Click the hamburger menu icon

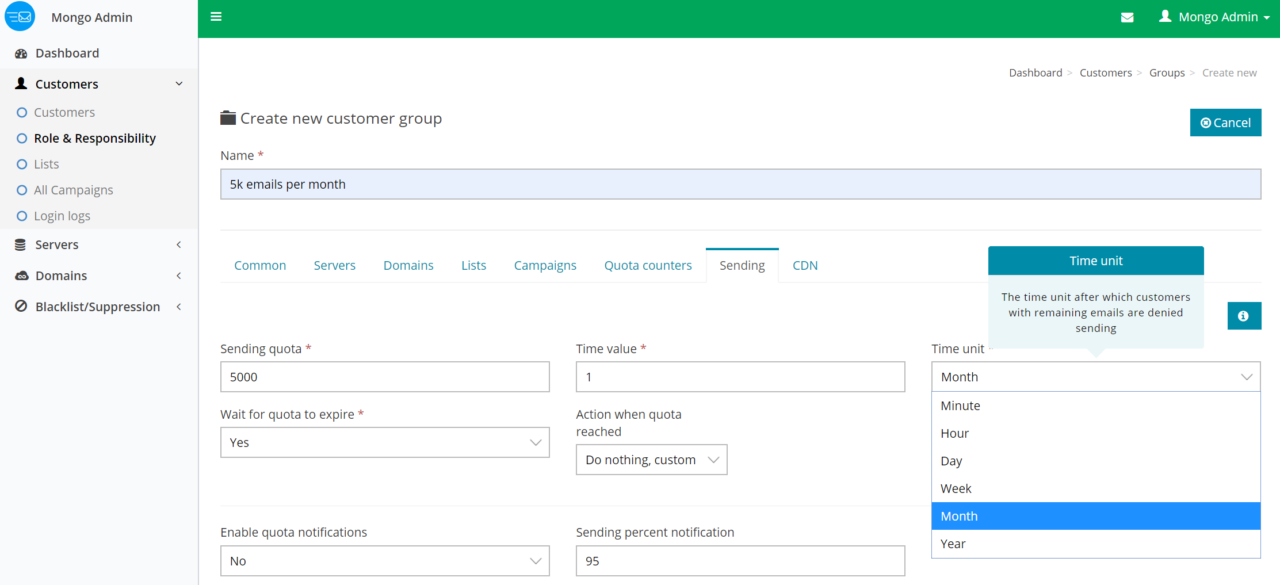[216, 17]
